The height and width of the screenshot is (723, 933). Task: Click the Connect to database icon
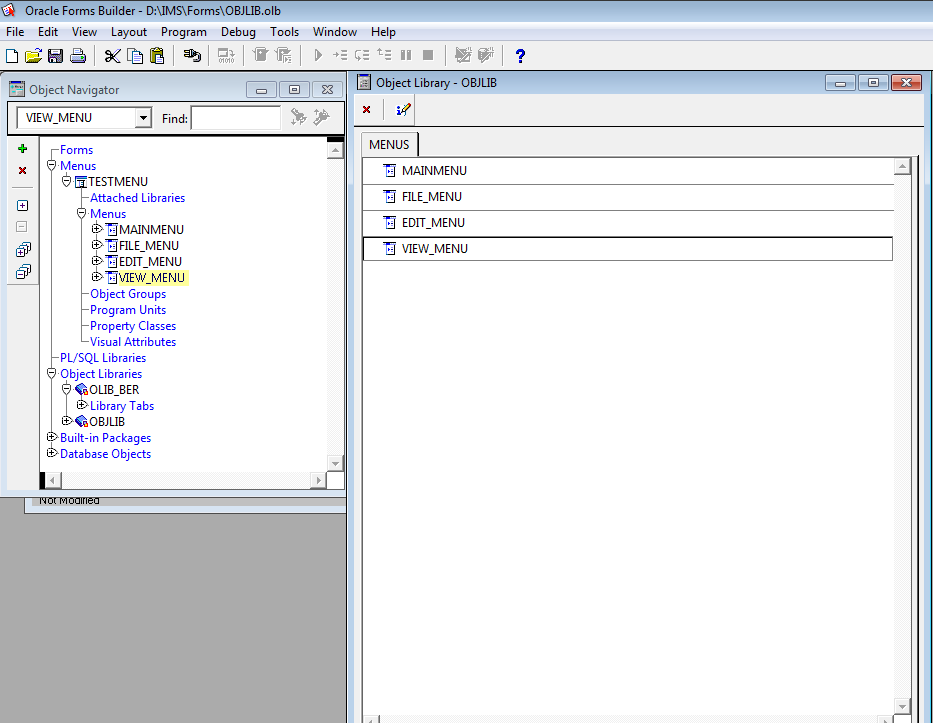(192, 56)
